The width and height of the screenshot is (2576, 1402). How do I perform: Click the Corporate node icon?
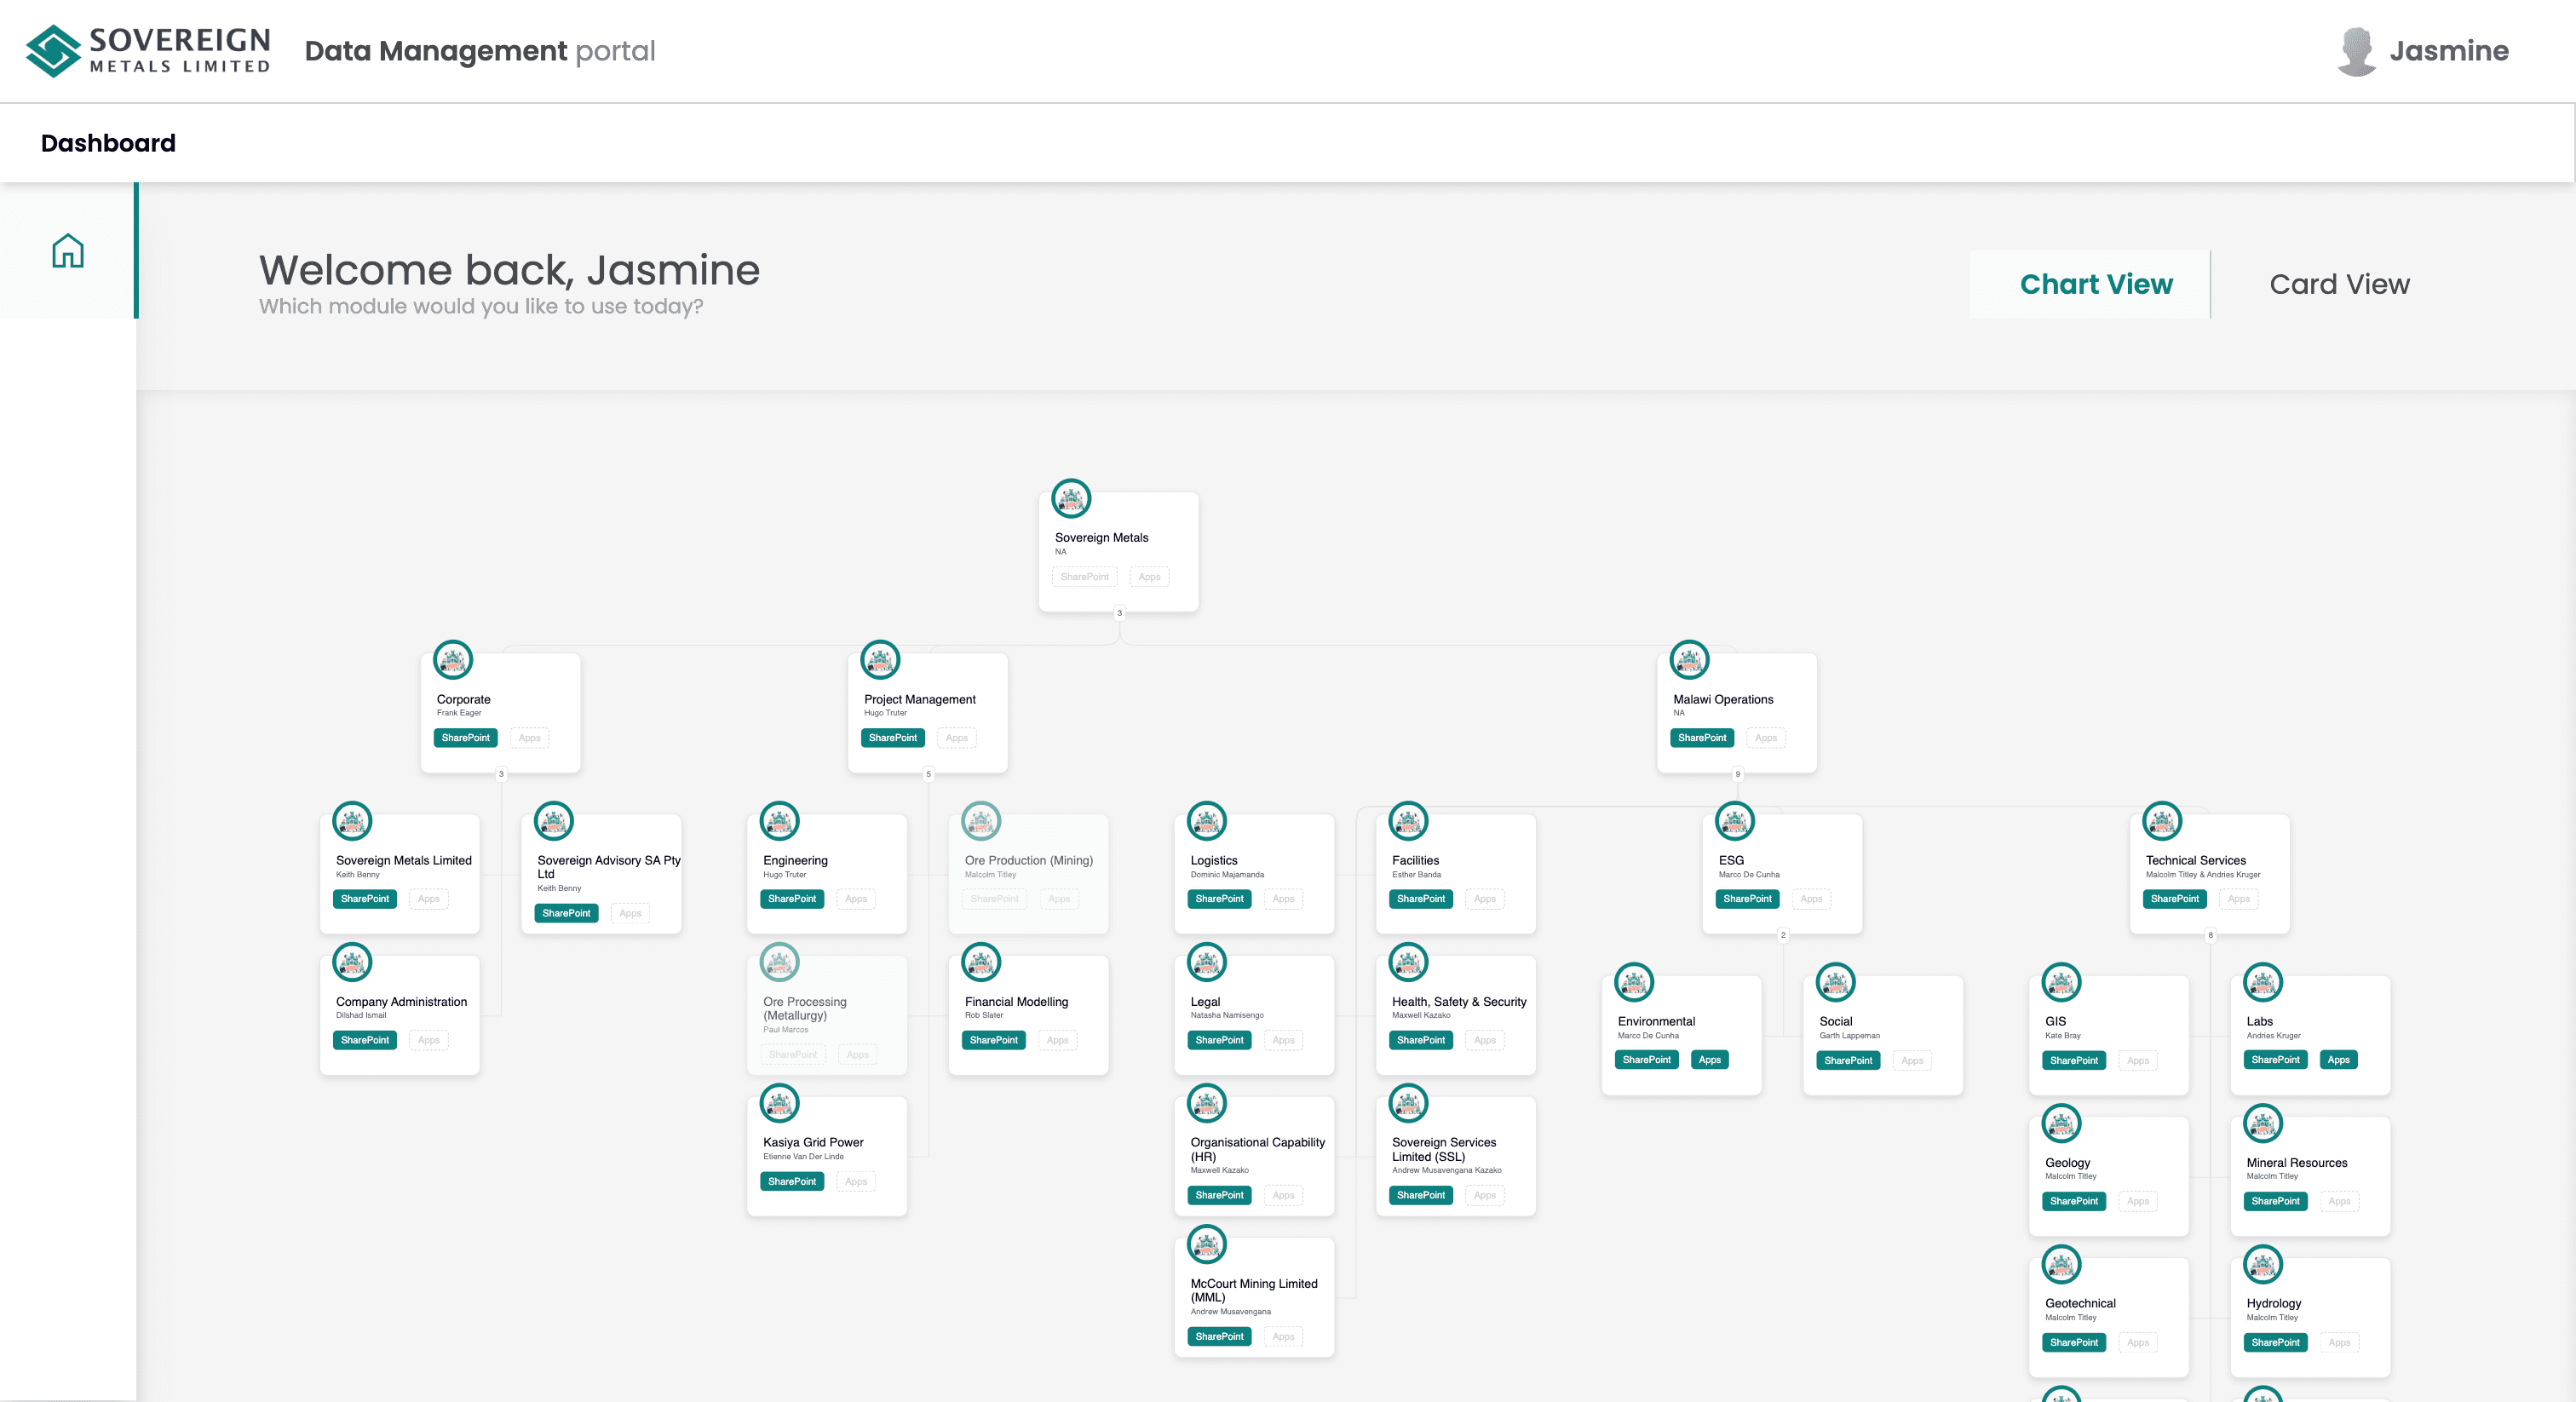[453, 660]
